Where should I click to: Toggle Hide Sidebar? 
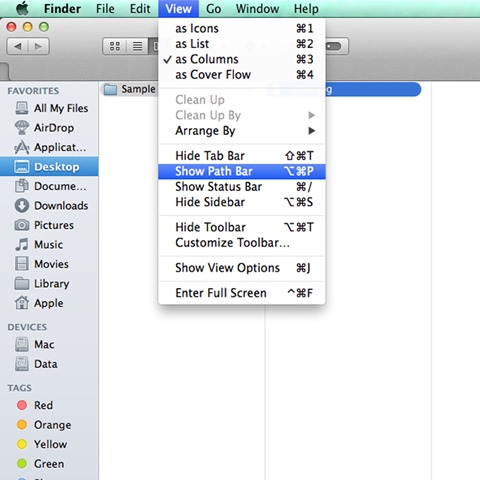[x=242, y=202]
